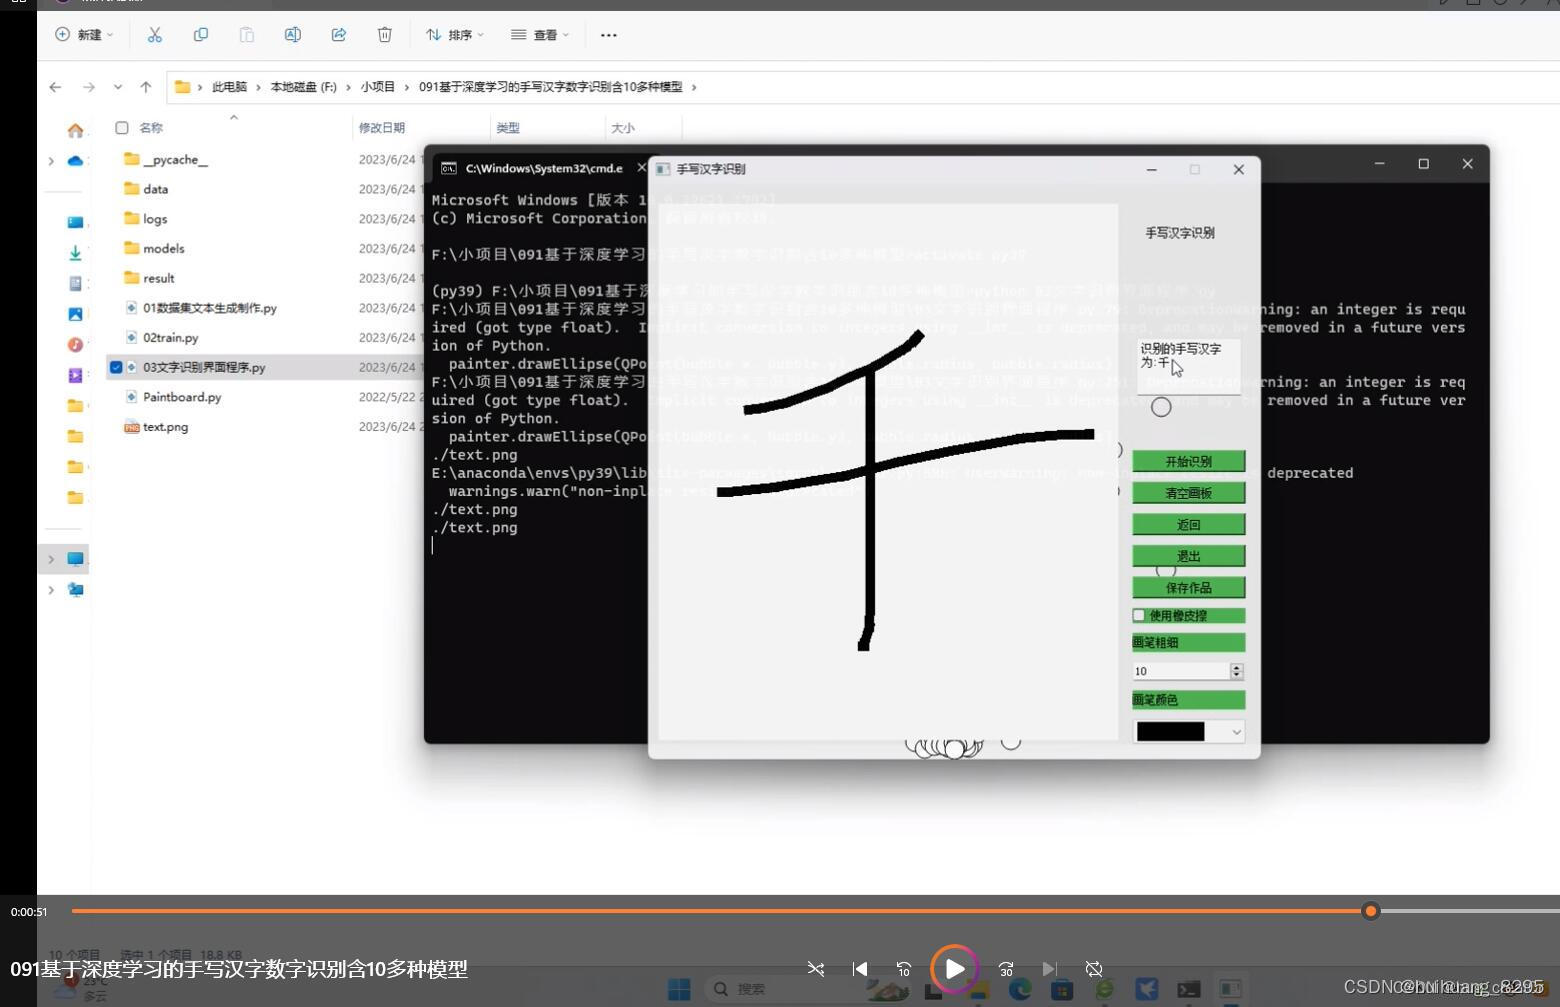Click the Cut icon in Explorer toolbar

(155, 35)
